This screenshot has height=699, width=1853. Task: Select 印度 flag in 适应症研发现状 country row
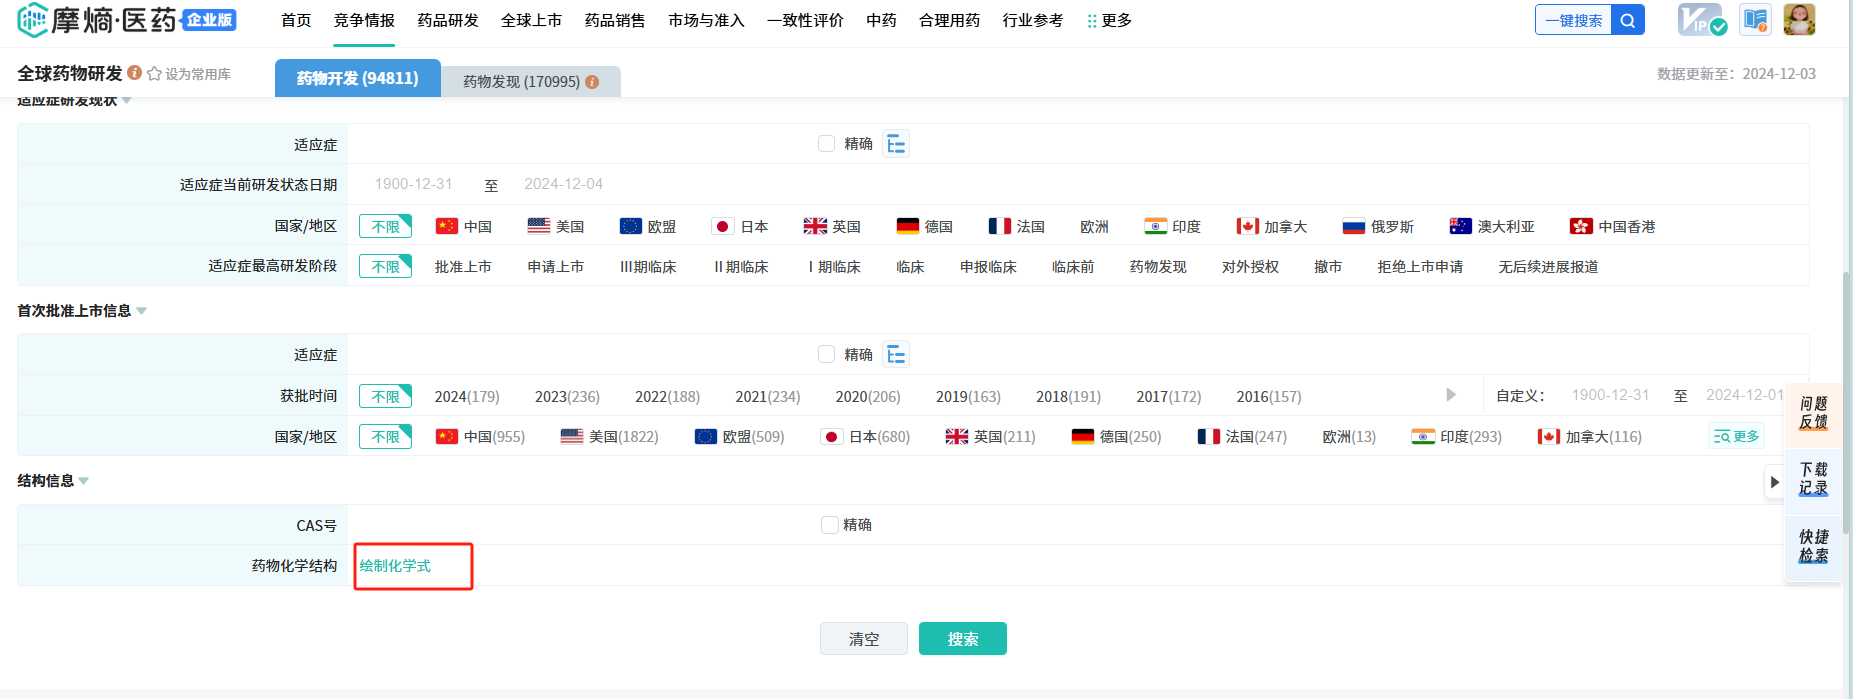coord(1156,227)
